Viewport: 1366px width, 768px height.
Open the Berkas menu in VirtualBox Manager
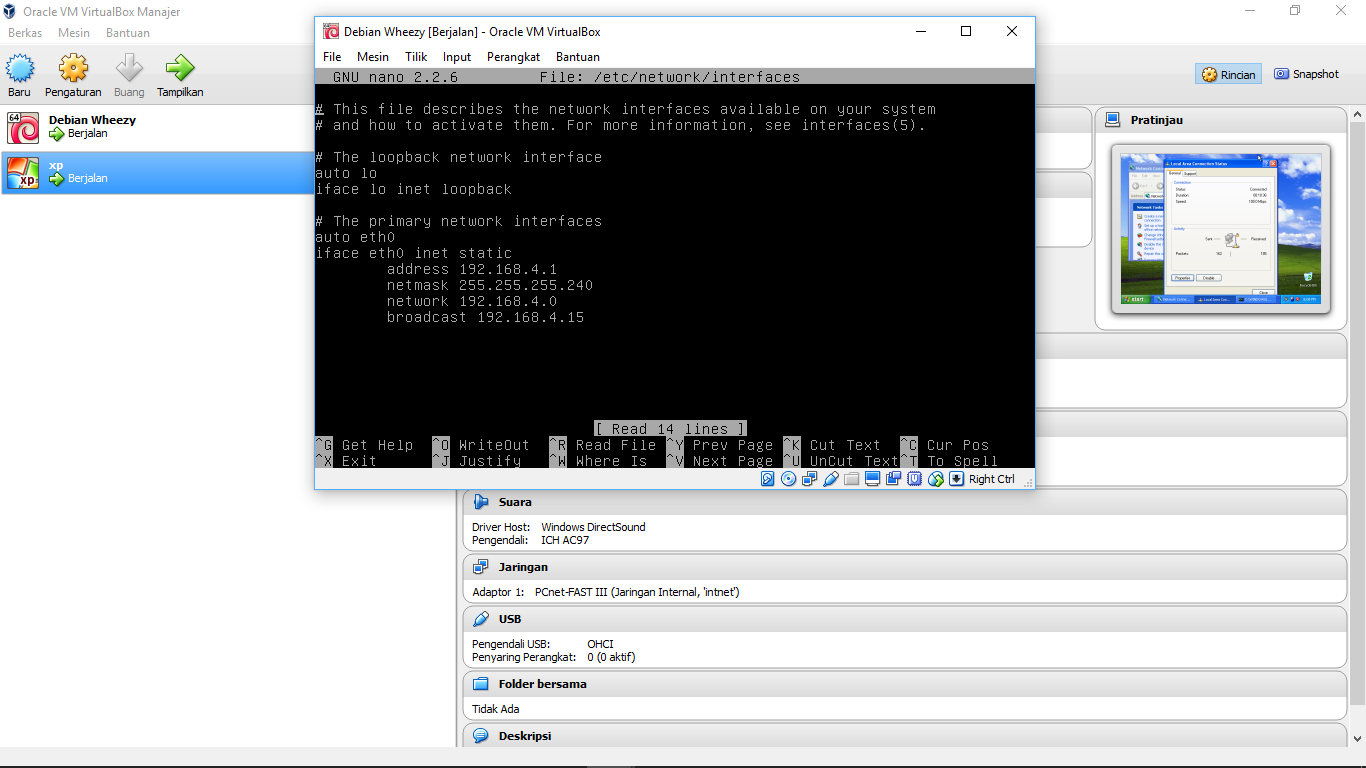pos(25,32)
